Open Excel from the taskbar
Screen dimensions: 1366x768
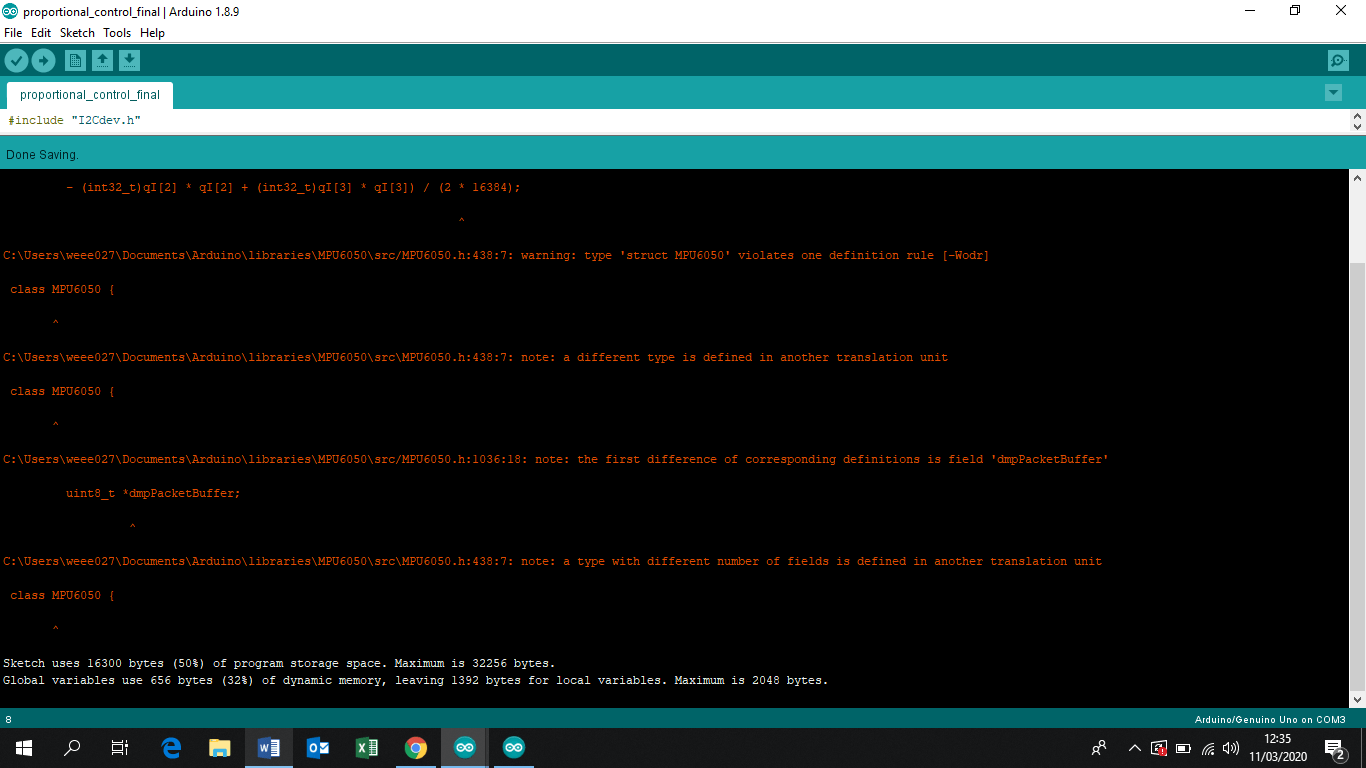367,748
